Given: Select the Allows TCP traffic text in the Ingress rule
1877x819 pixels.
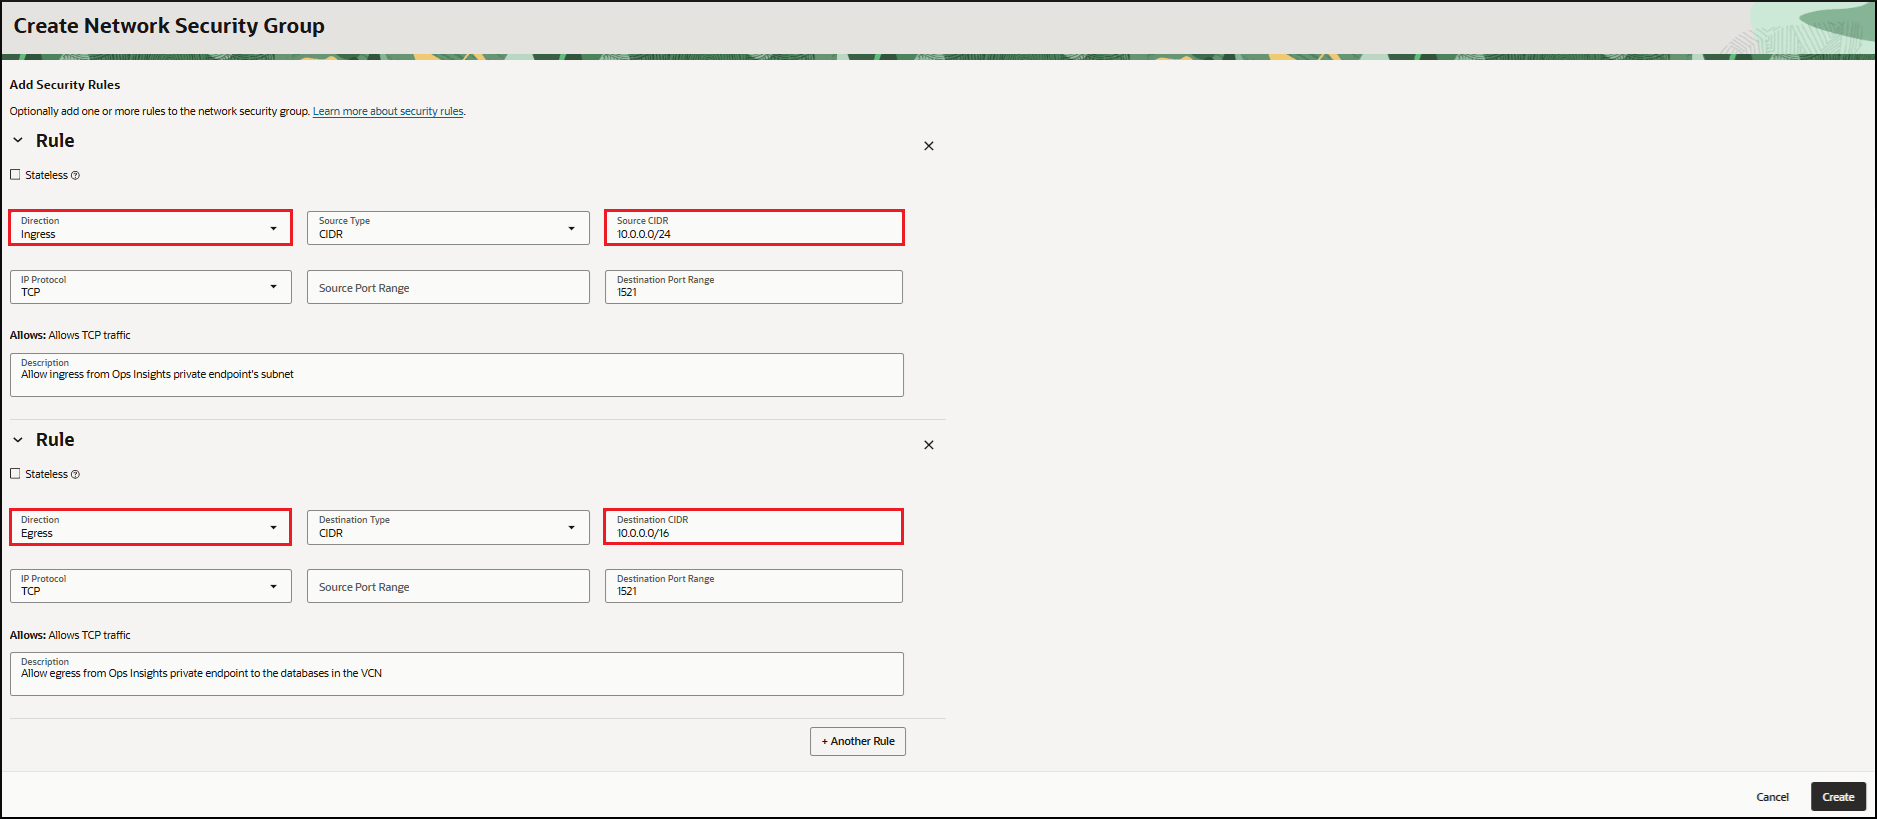Looking at the screenshot, I should [x=89, y=336].
